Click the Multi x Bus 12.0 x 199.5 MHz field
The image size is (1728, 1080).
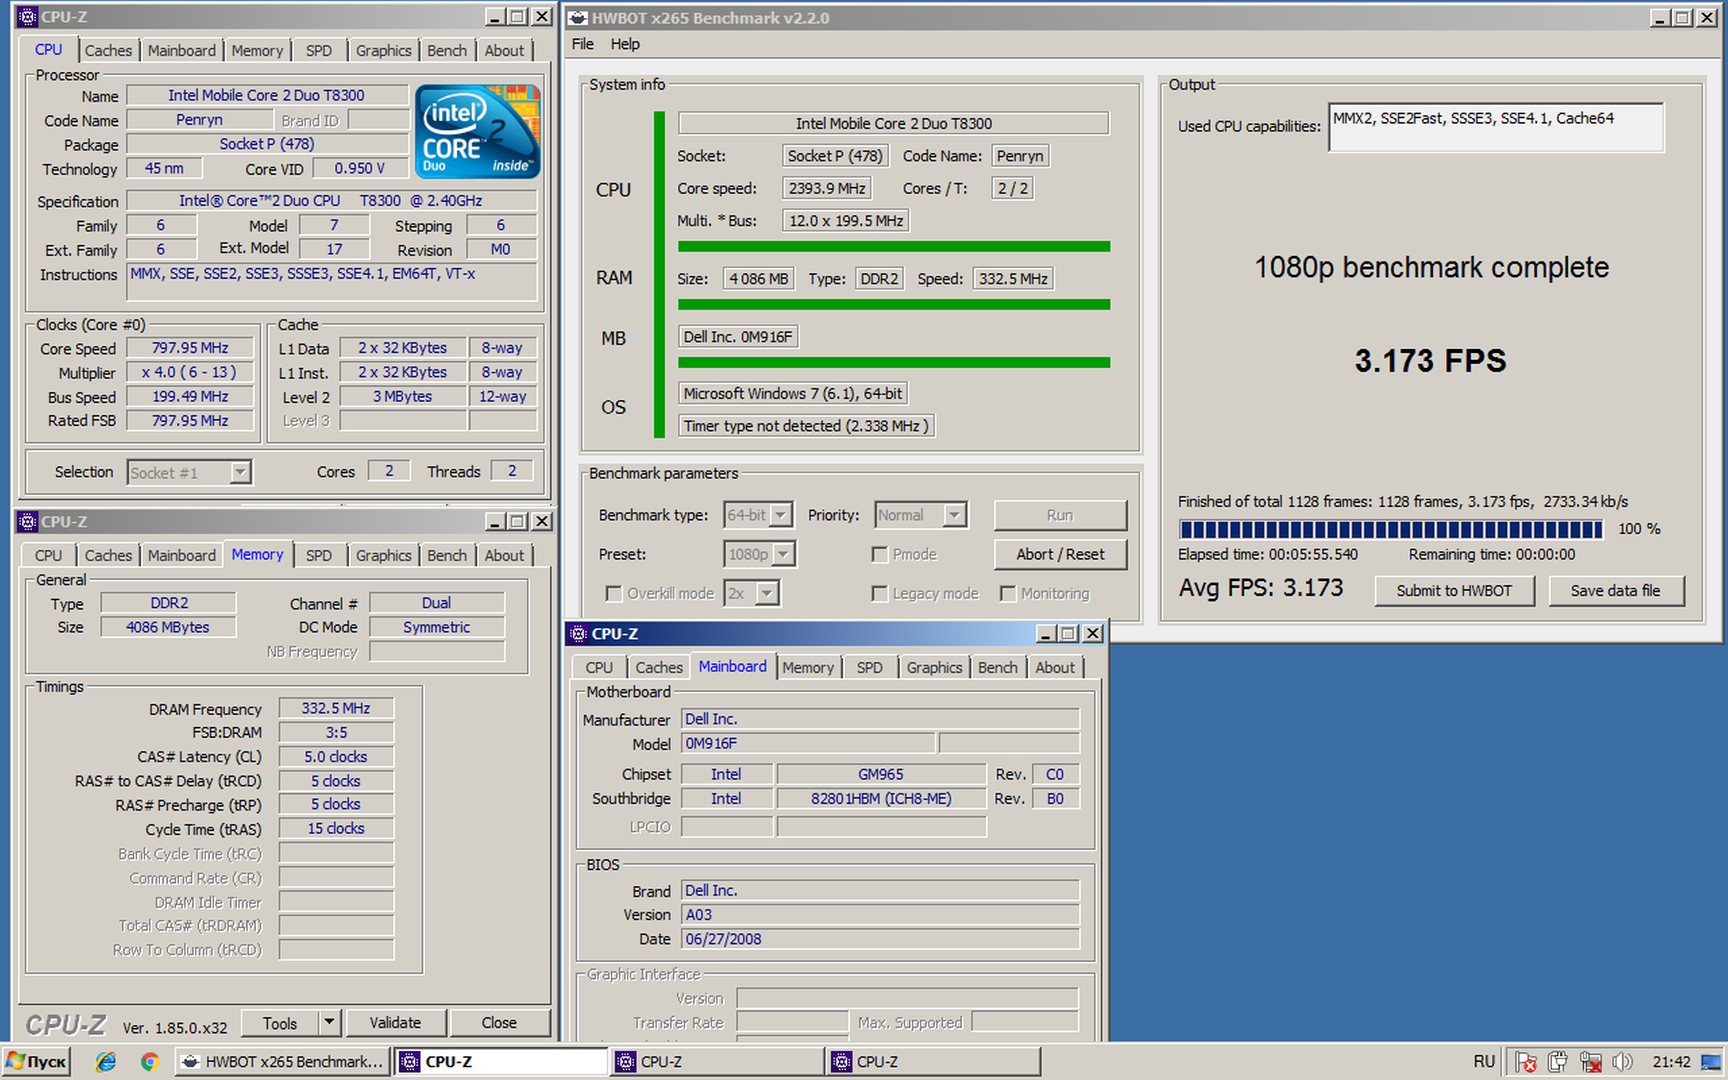click(x=846, y=221)
